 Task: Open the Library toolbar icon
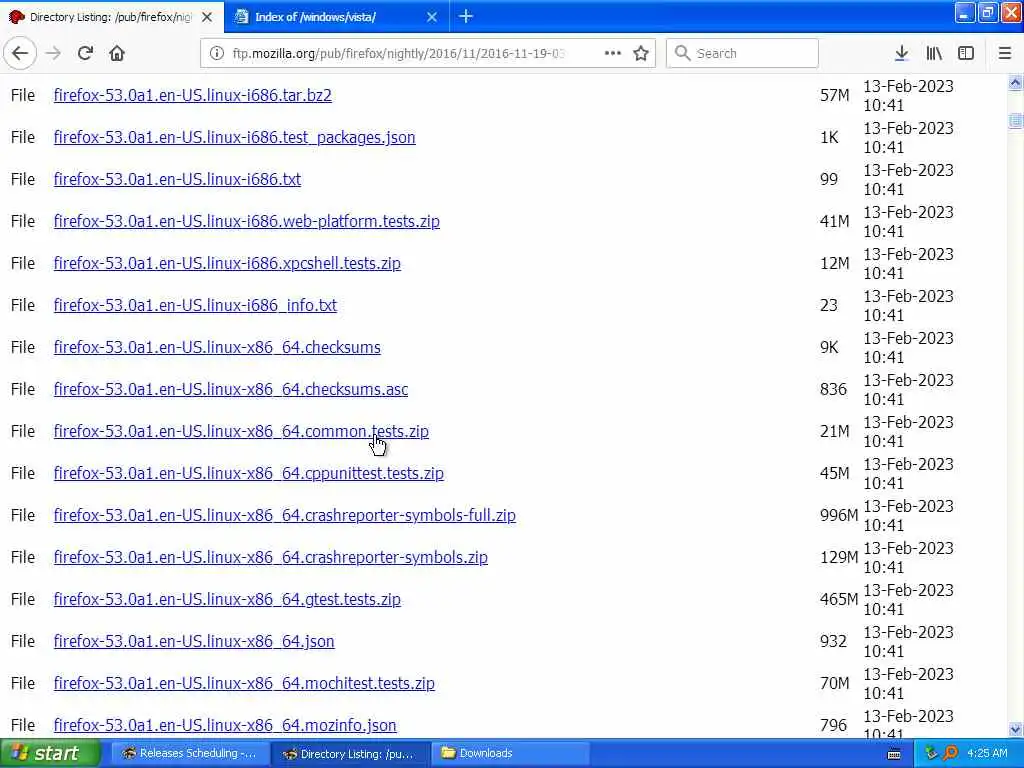934,53
